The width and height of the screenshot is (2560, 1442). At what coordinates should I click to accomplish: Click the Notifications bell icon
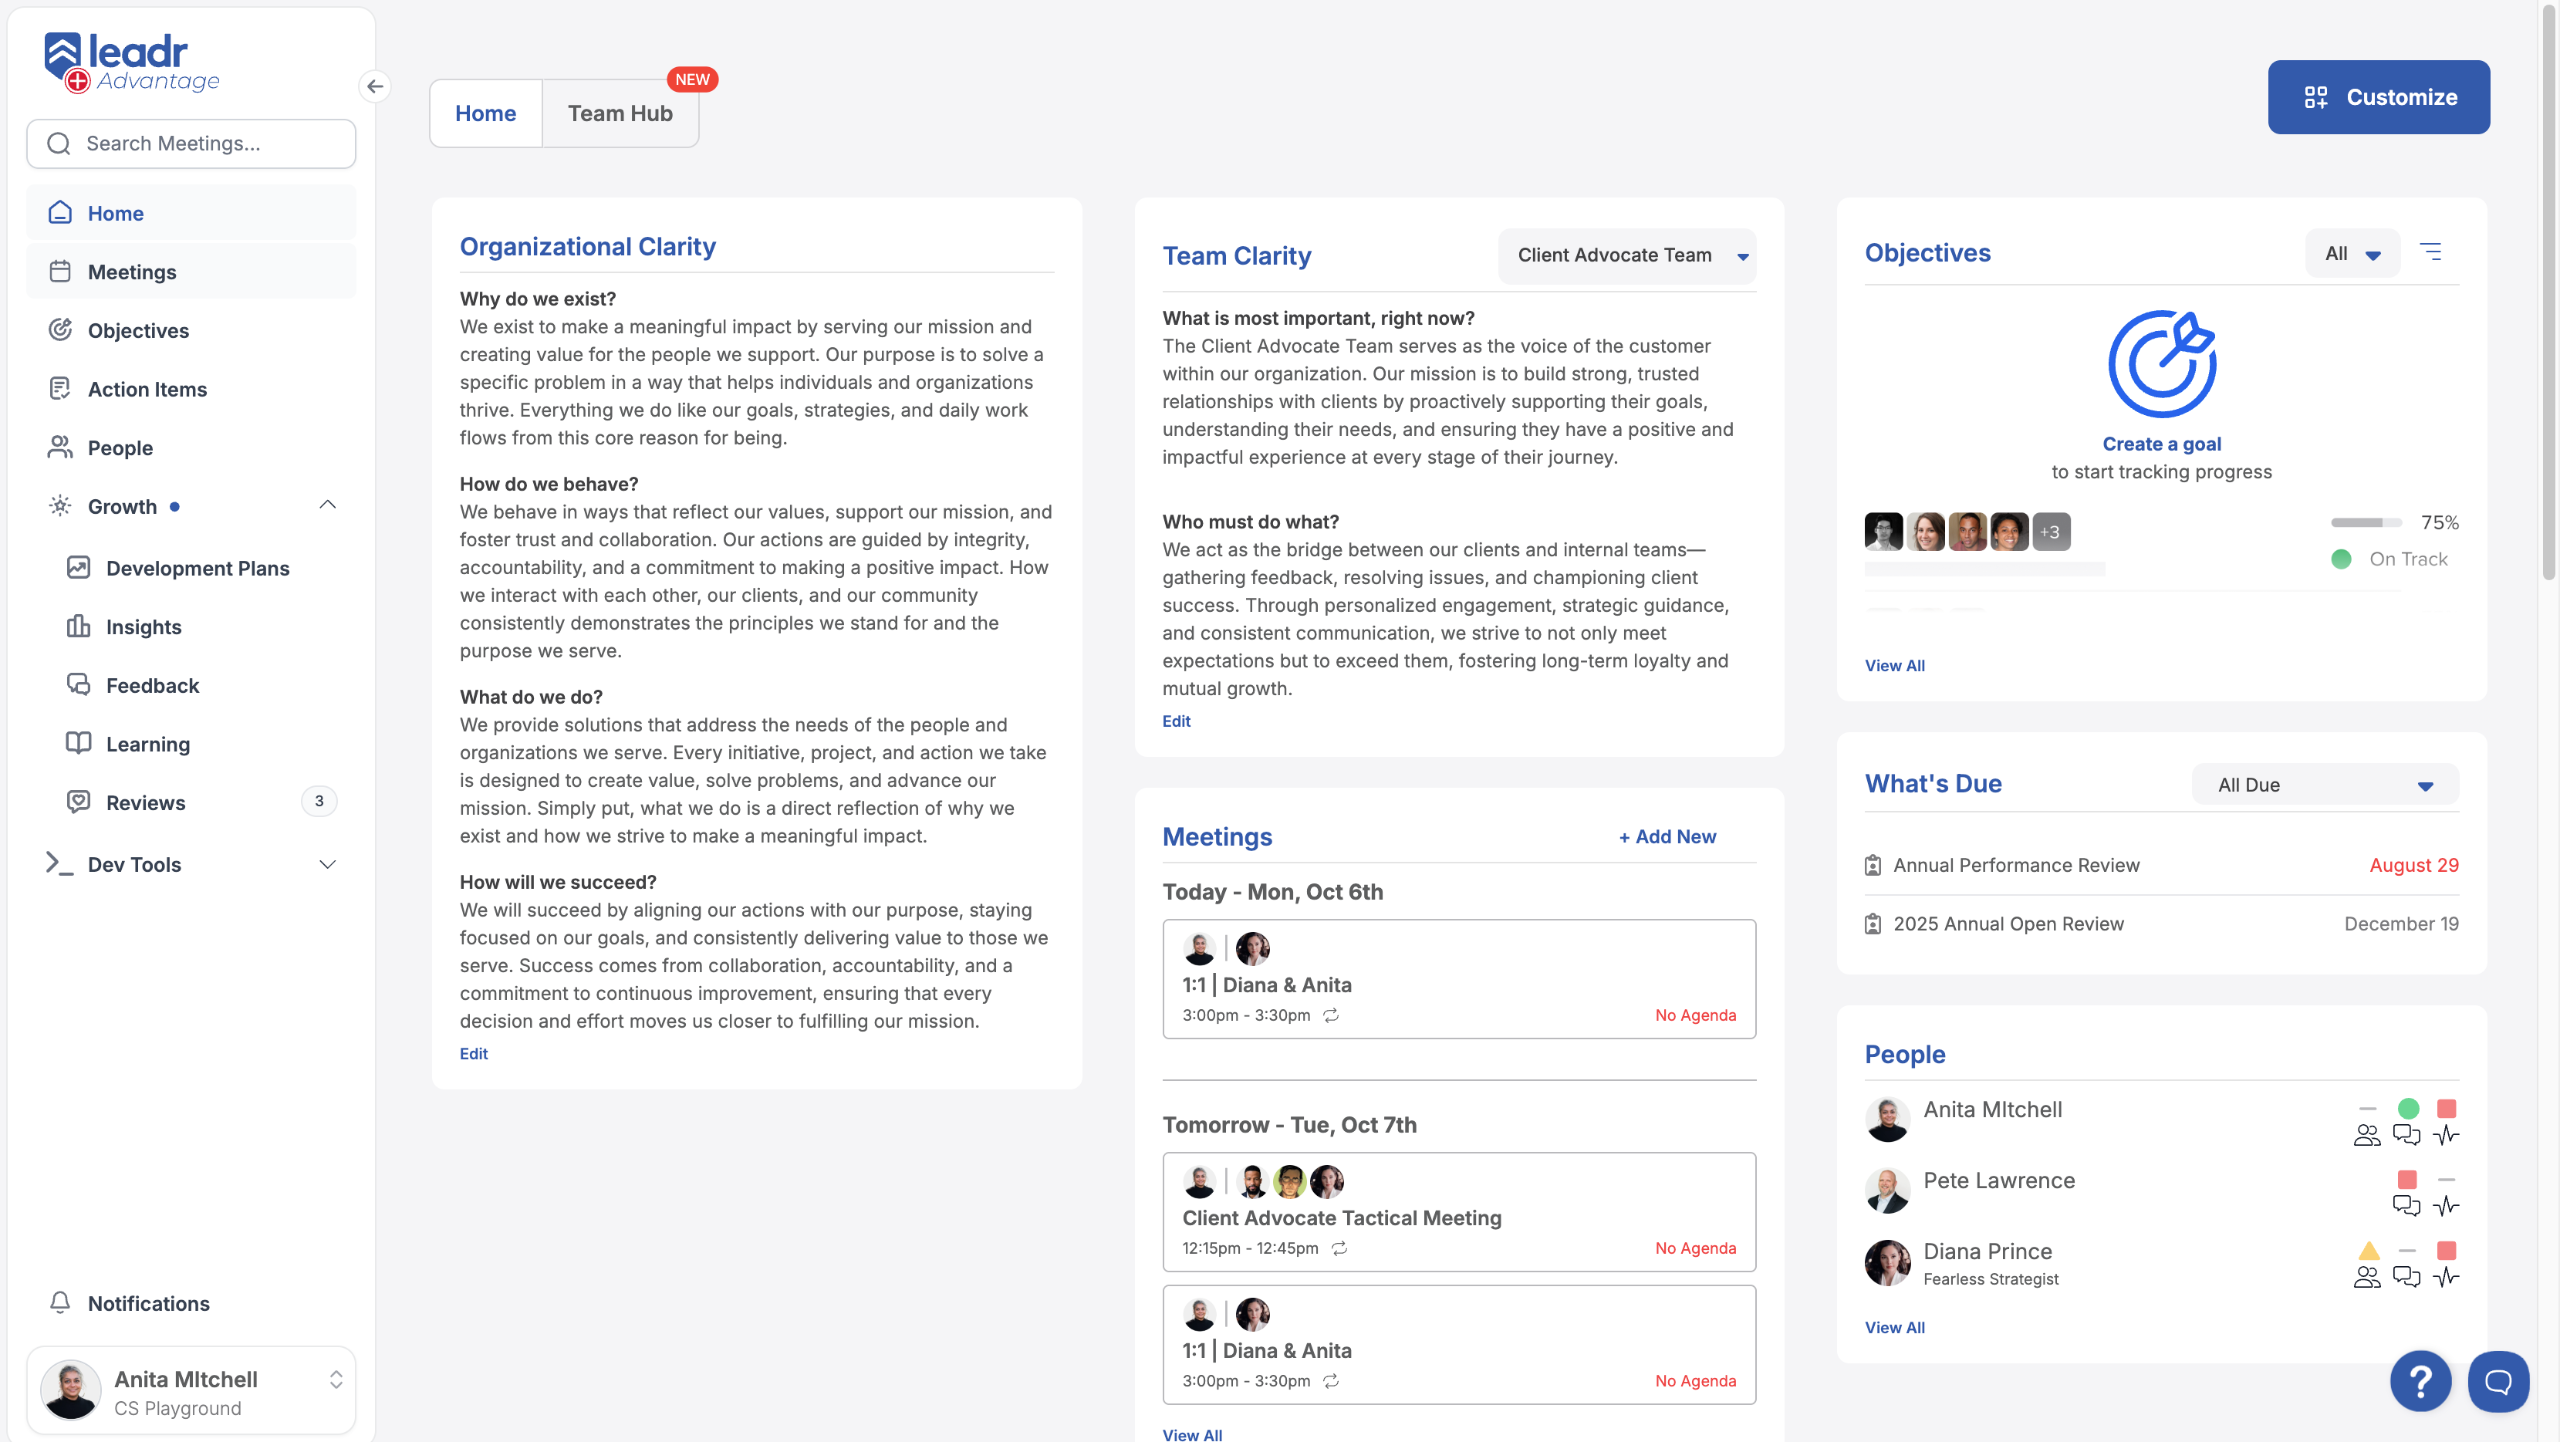pos(60,1302)
